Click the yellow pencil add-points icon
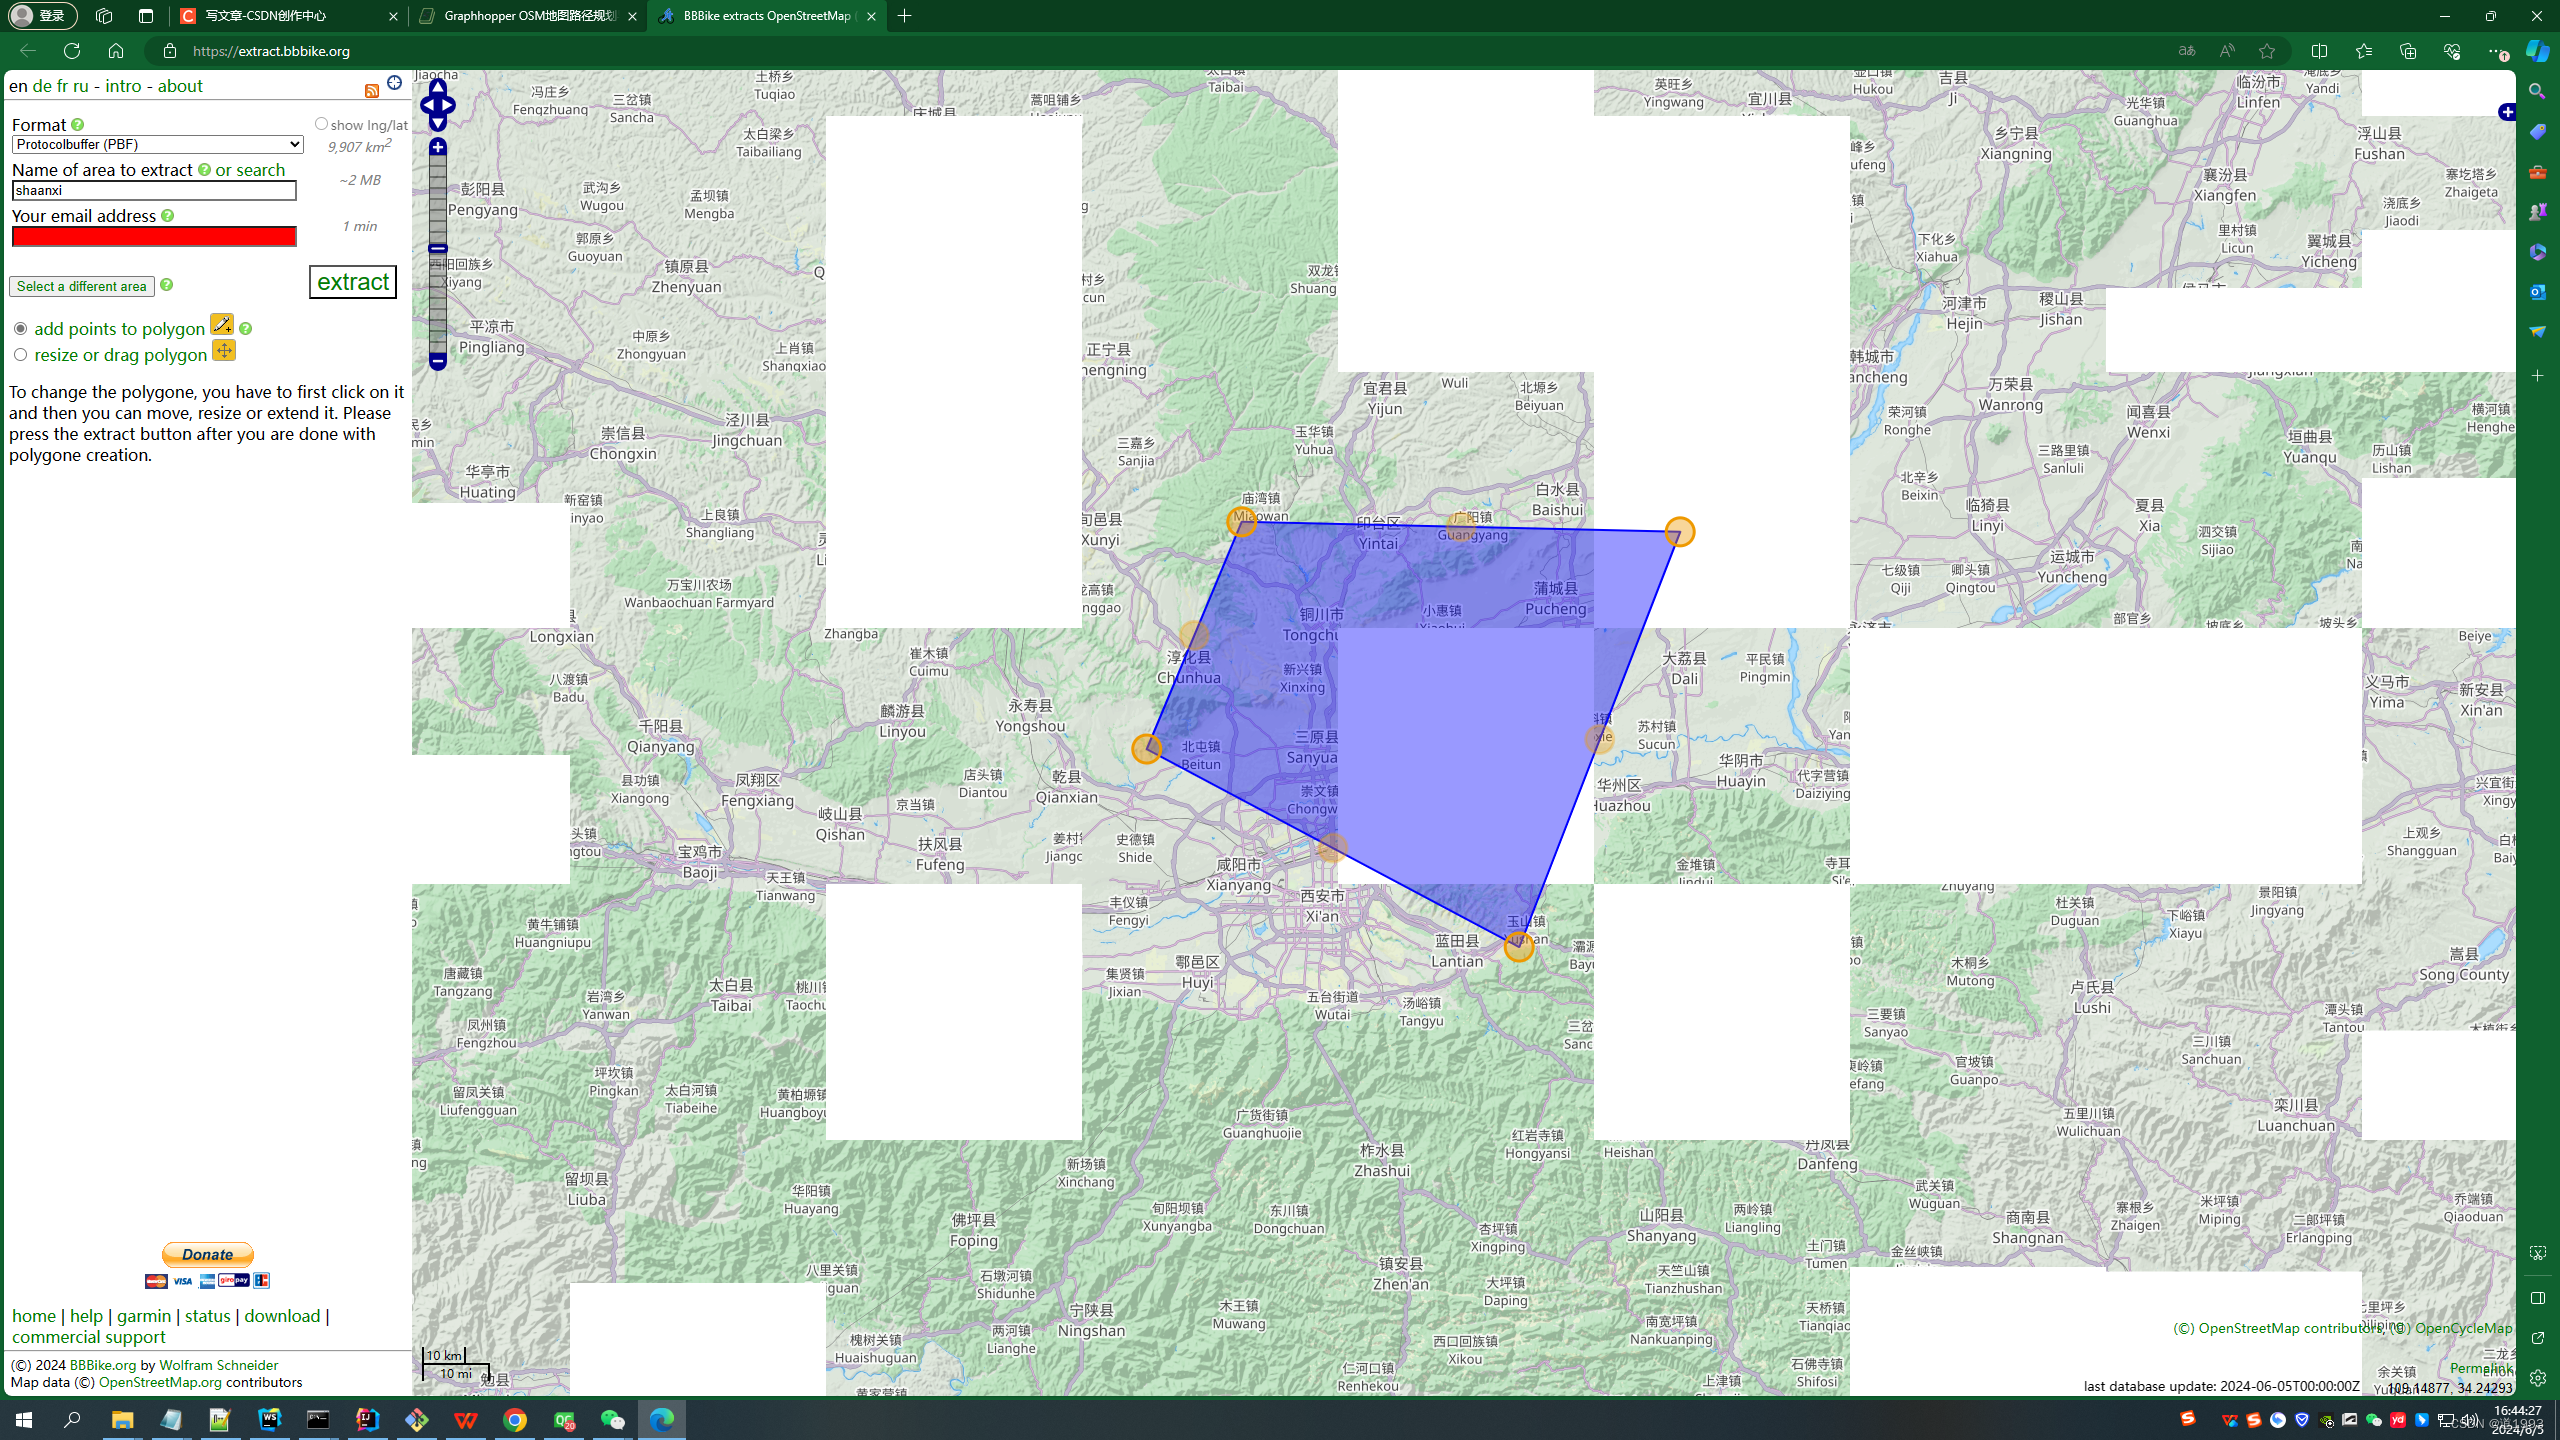Image resolution: width=2560 pixels, height=1440 pixels. click(x=222, y=324)
